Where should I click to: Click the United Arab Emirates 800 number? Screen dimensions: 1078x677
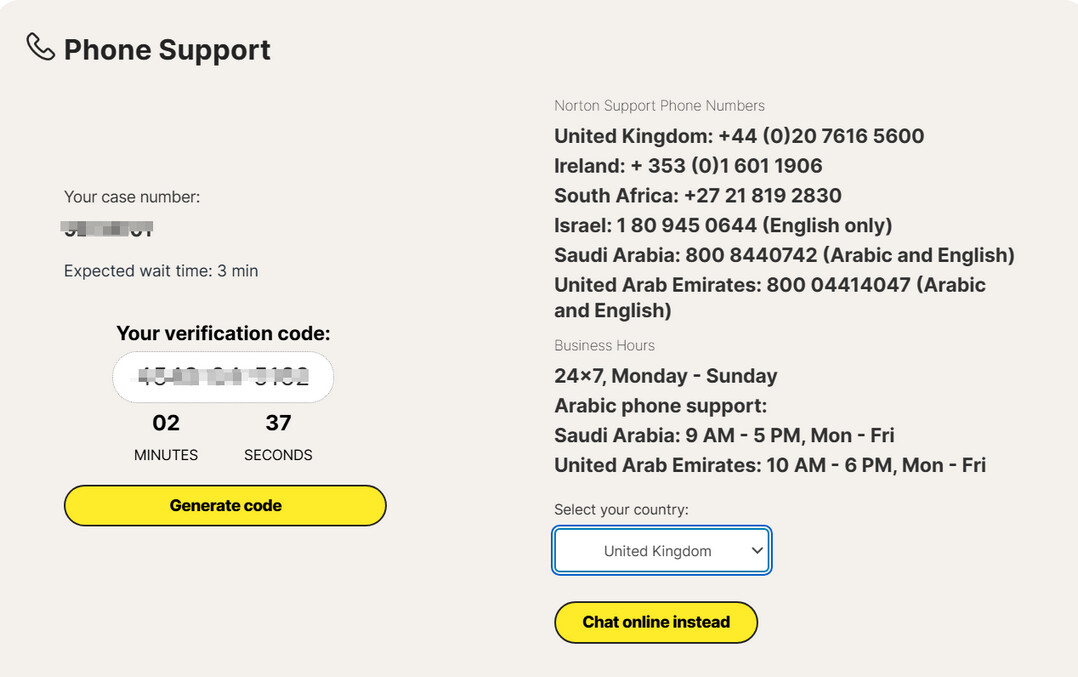click(838, 286)
